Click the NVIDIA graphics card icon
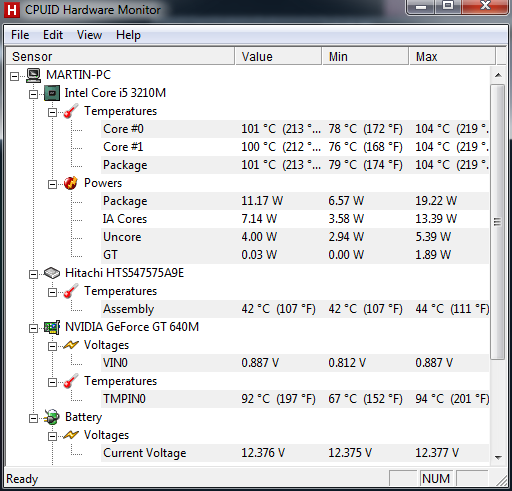Image resolution: width=512 pixels, height=491 pixels. coord(52,327)
